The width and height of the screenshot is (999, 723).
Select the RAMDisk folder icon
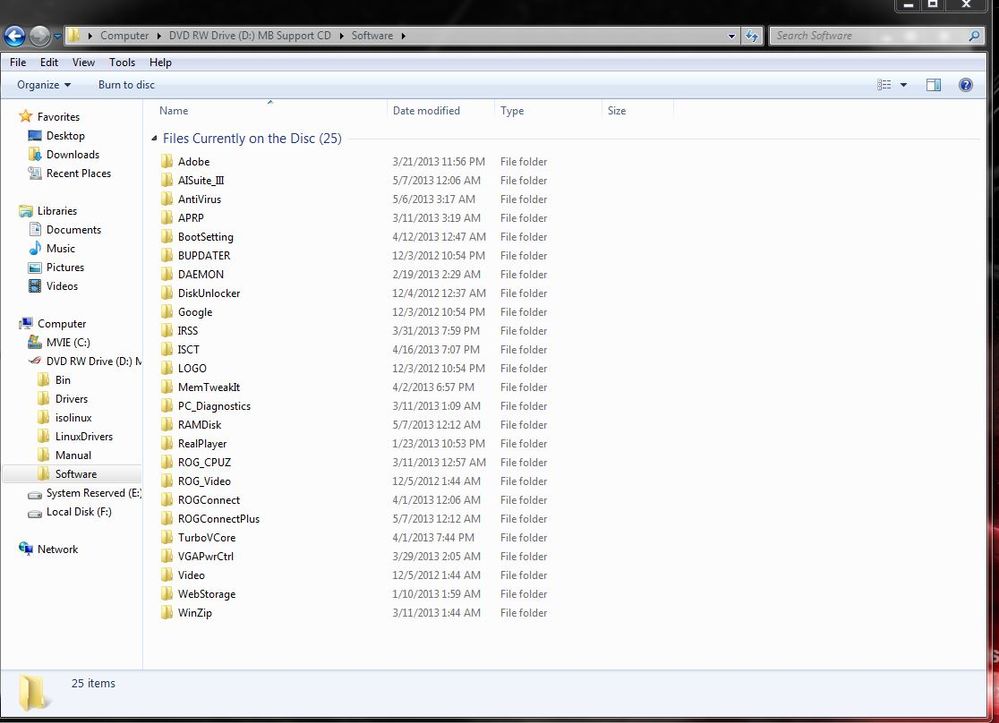pos(166,424)
